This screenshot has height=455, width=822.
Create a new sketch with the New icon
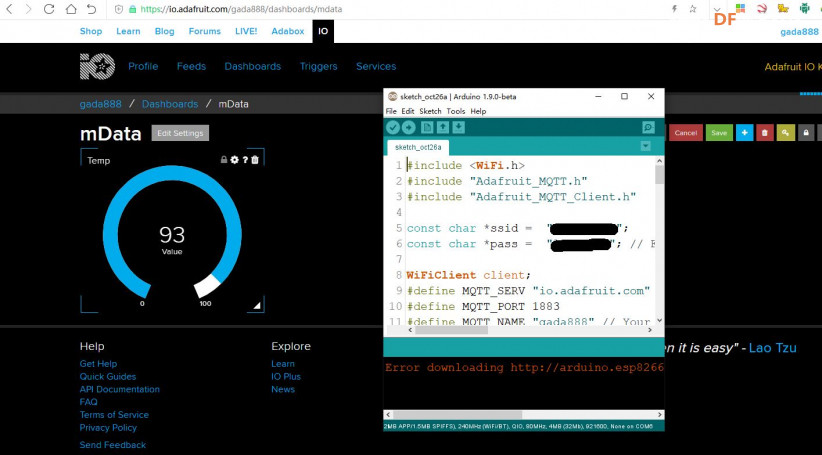coord(427,127)
